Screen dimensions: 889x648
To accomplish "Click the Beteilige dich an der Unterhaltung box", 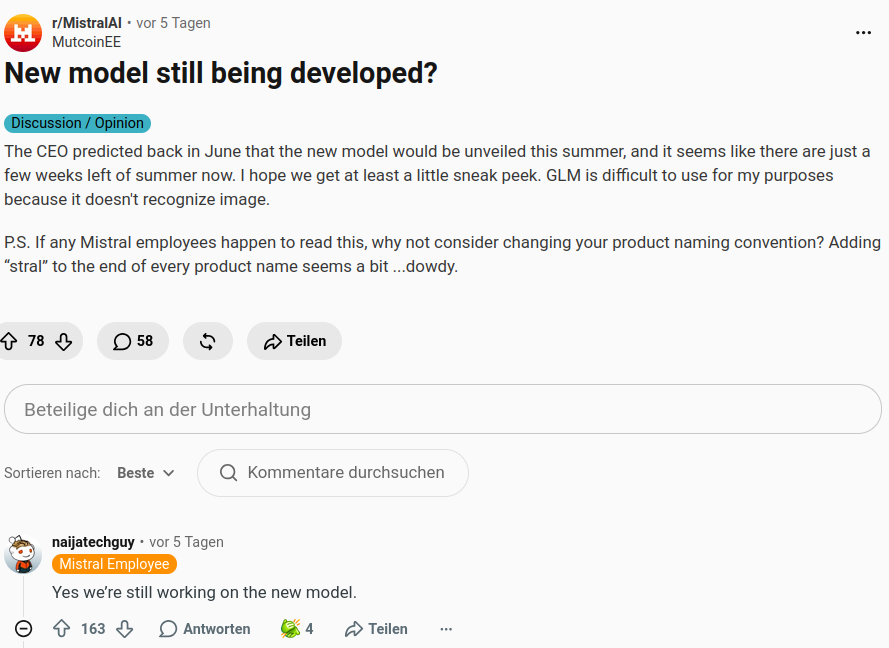I will point(443,409).
